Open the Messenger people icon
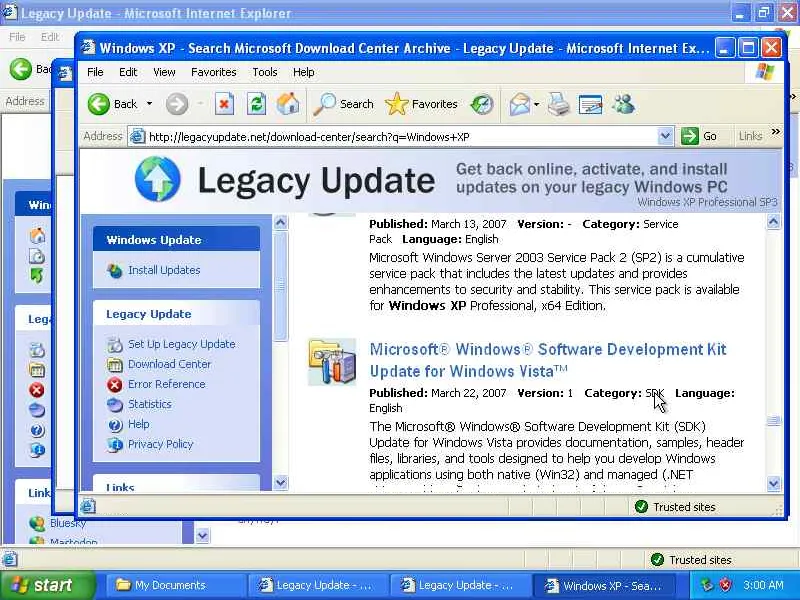This screenshot has height=600, width=800. coord(623,104)
